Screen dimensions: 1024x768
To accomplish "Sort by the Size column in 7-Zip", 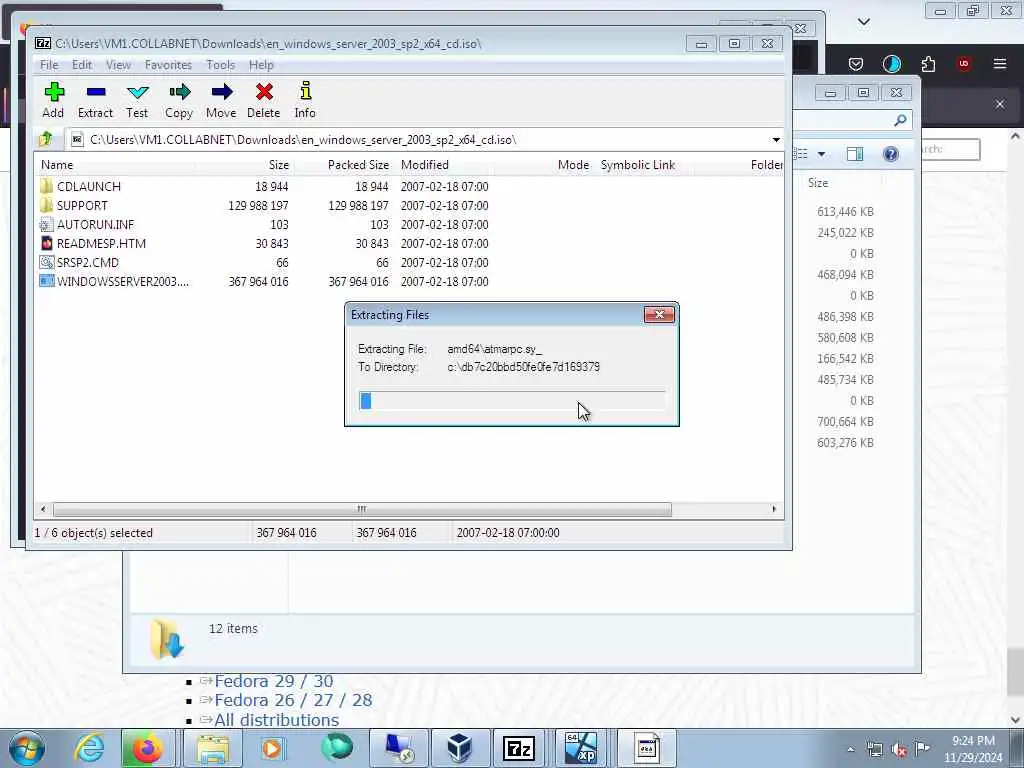I will click(279, 165).
